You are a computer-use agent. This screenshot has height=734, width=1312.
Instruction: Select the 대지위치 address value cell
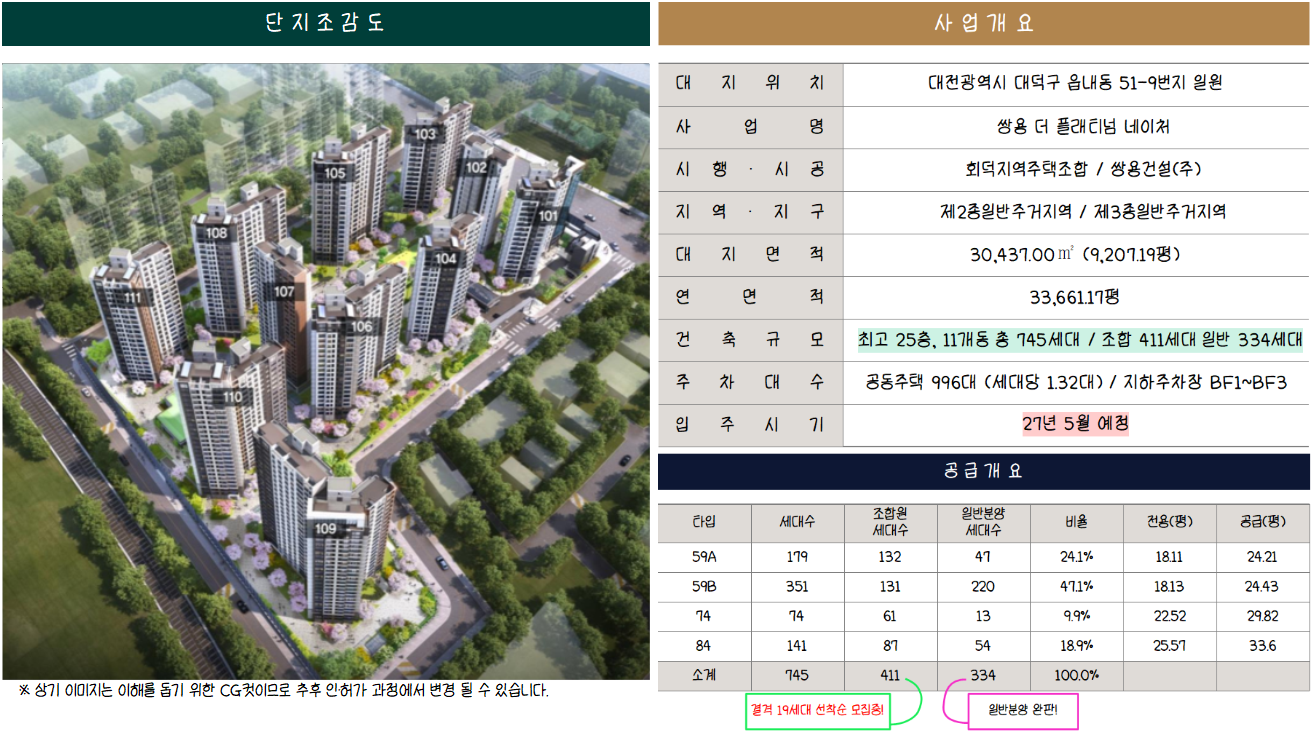click(x=1076, y=84)
